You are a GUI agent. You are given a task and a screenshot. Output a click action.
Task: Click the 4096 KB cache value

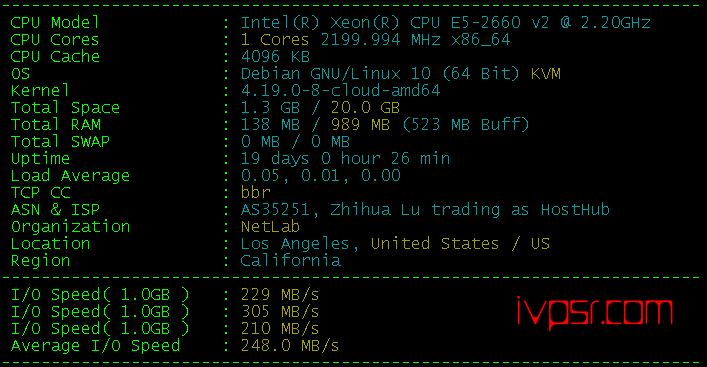[x=275, y=57]
